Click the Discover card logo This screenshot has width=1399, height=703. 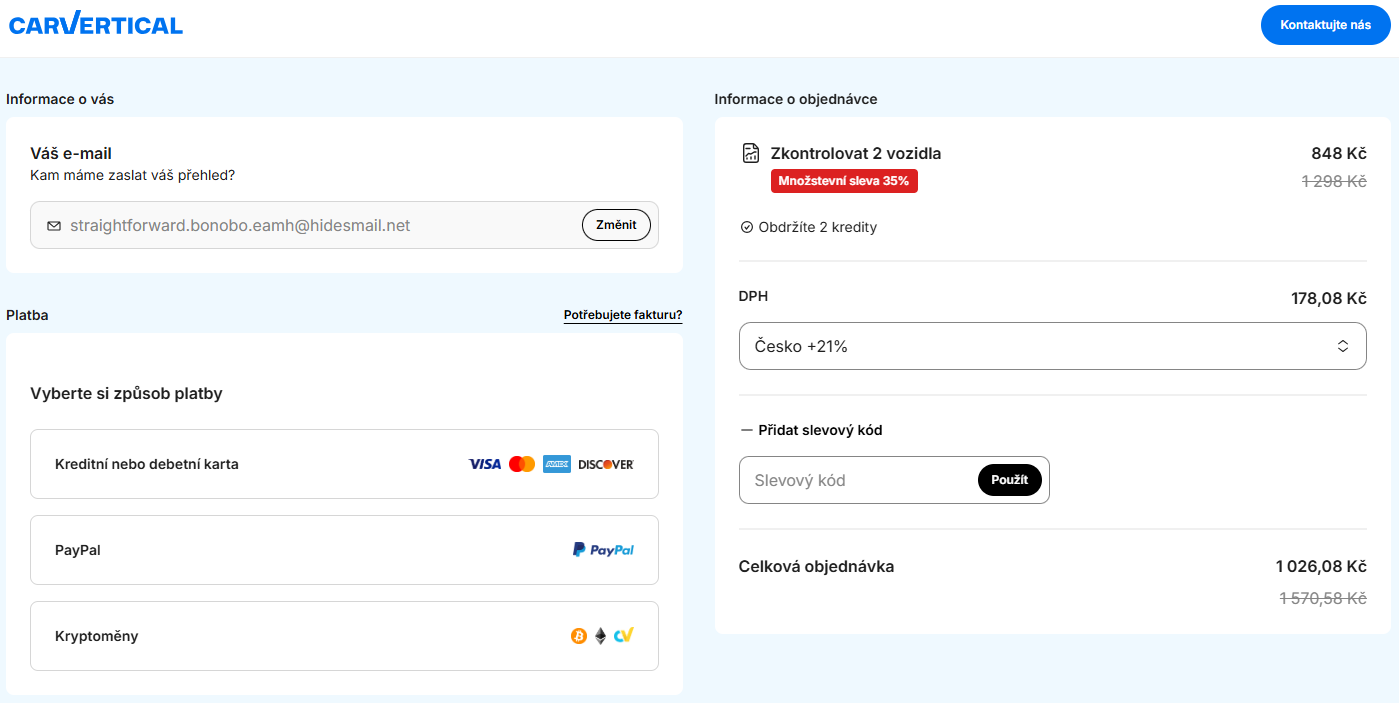tap(606, 464)
